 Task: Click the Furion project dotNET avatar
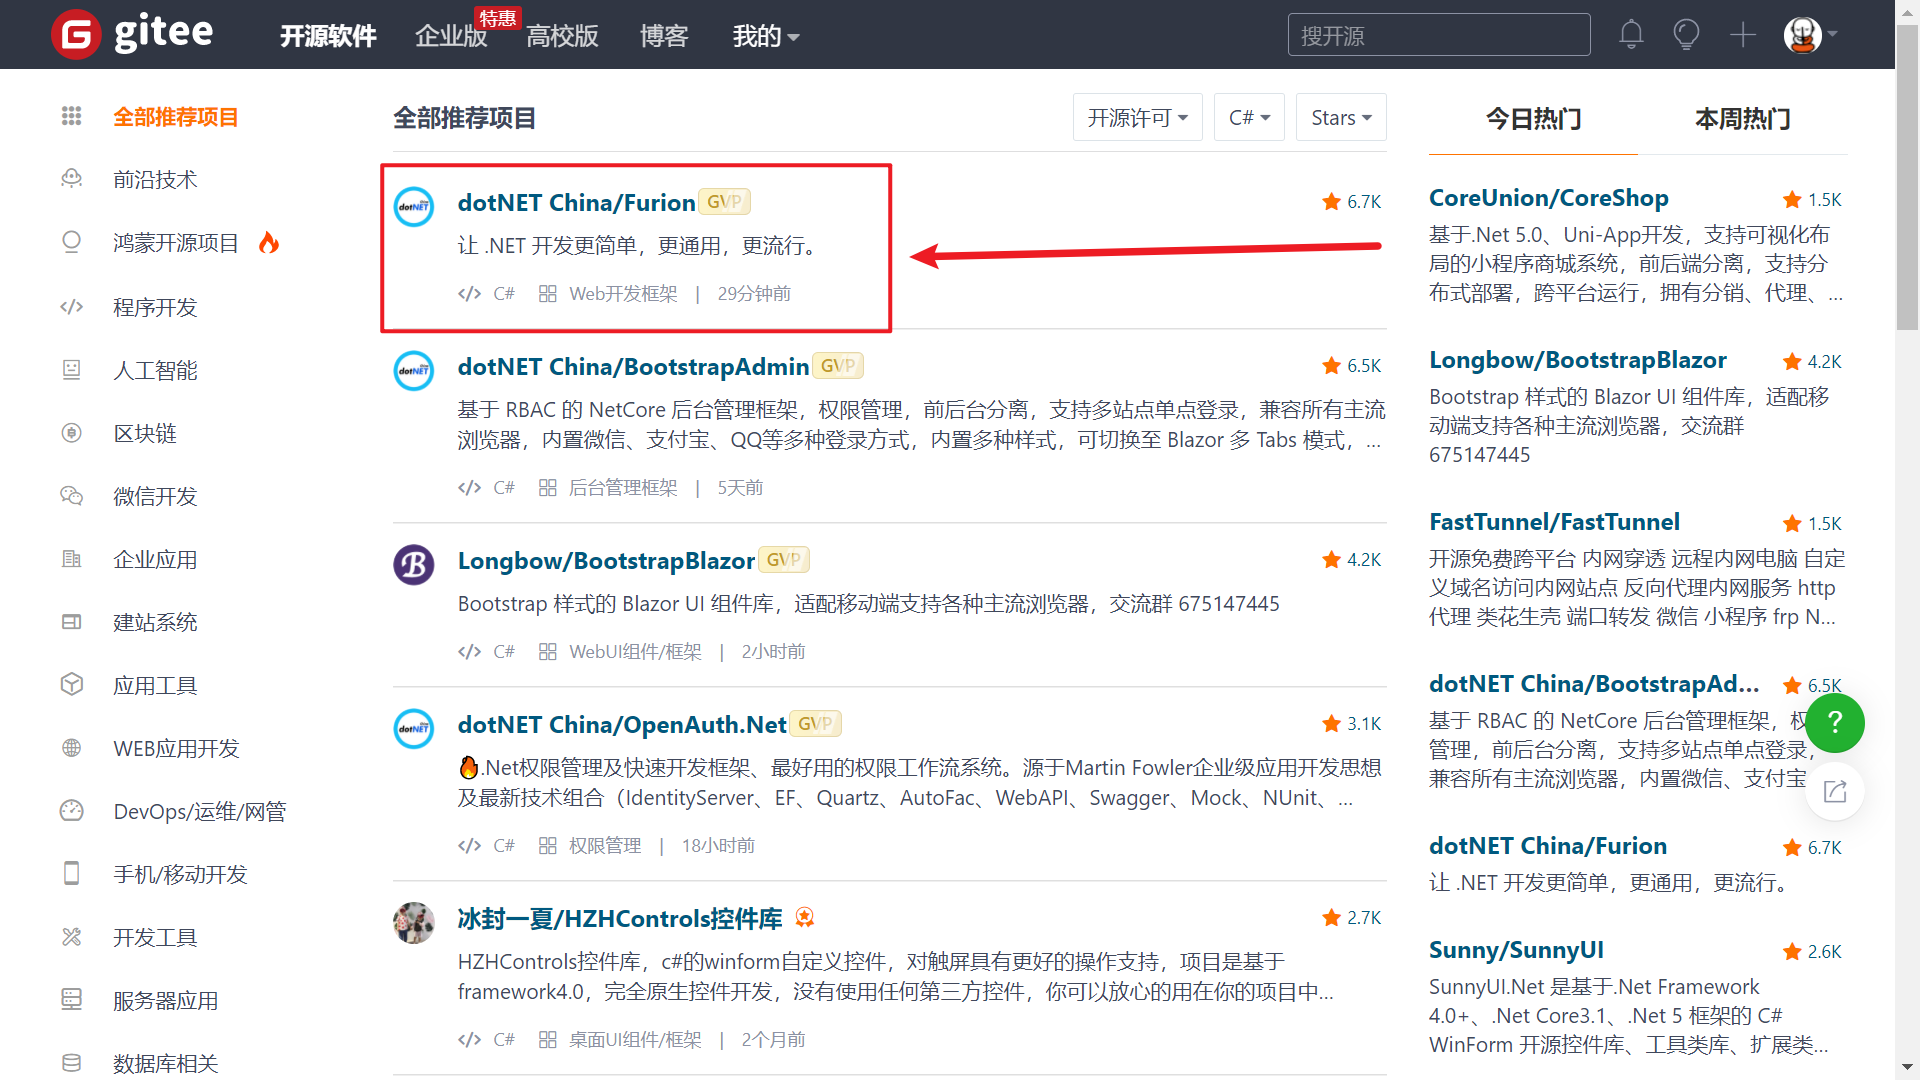point(413,207)
